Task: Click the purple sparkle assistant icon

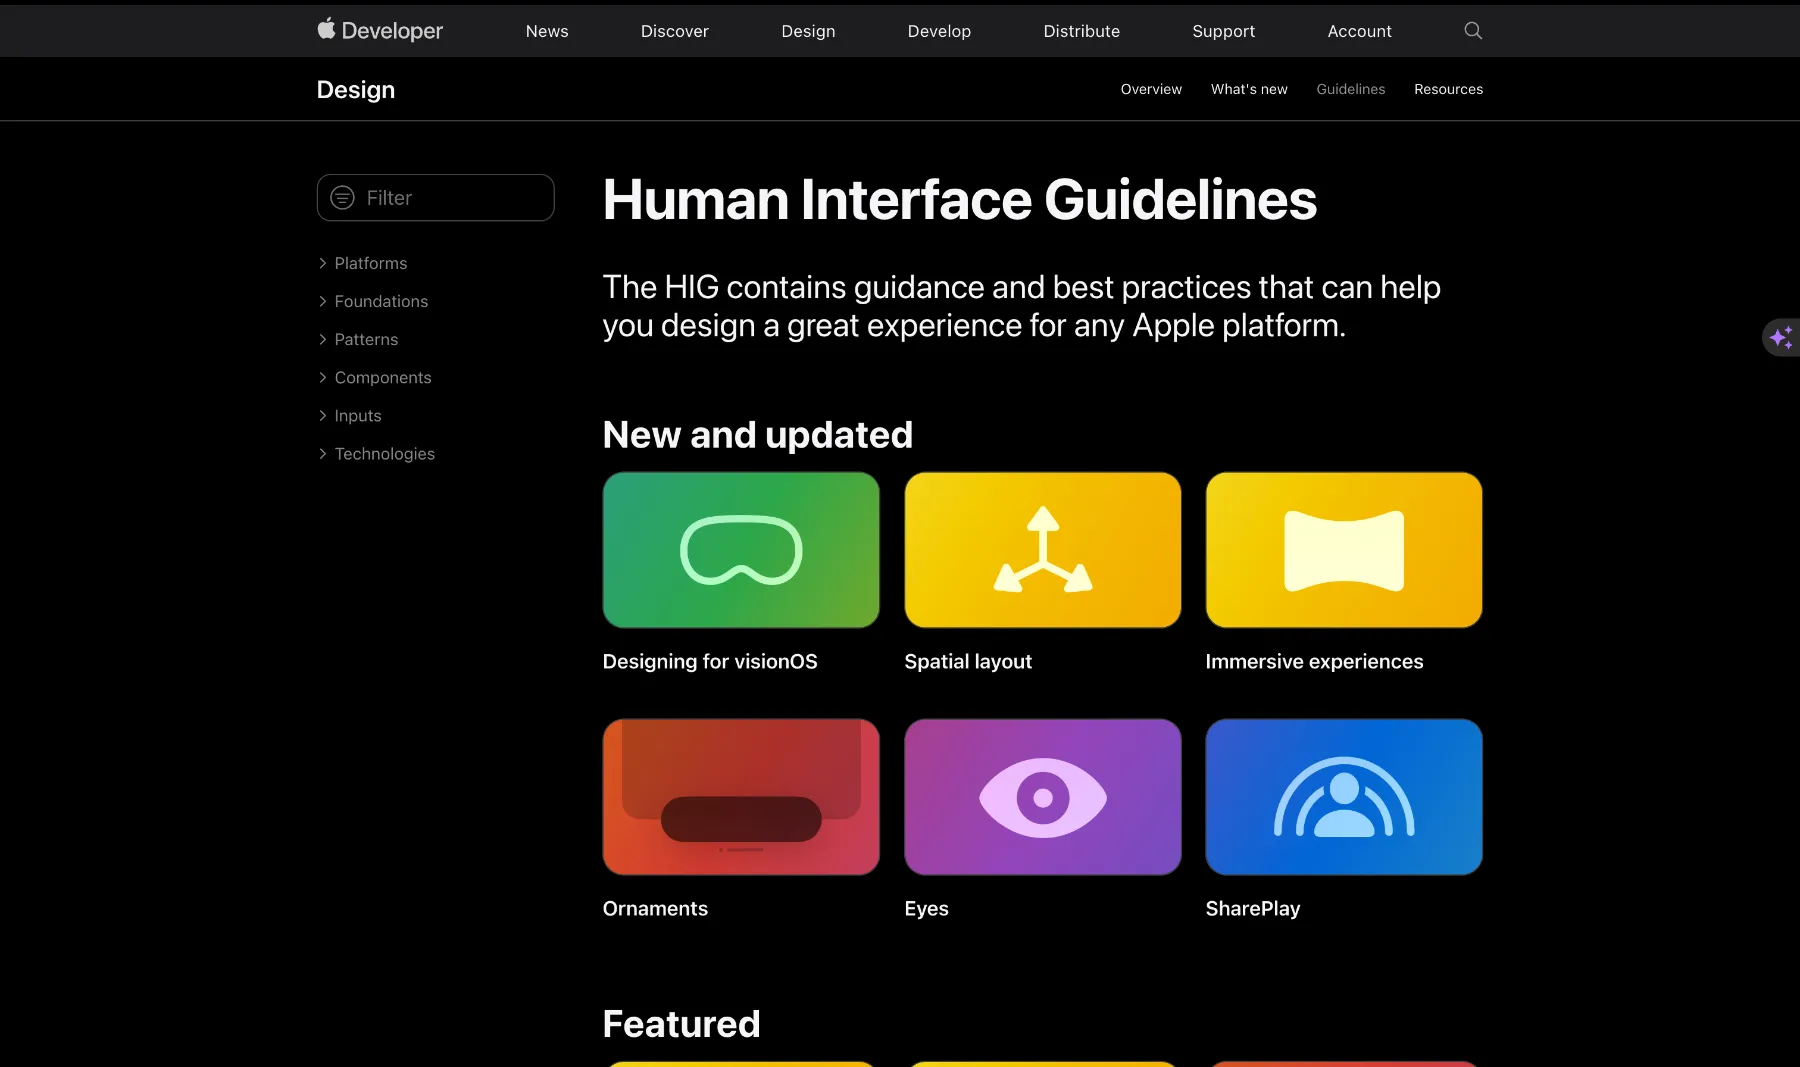Action: (1781, 338)
